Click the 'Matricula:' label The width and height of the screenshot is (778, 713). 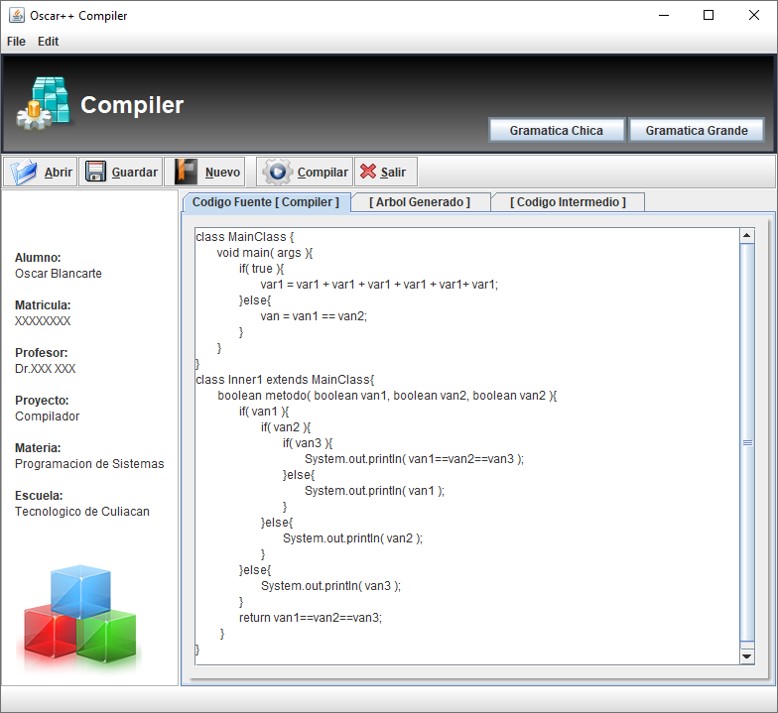pos(43,305)
